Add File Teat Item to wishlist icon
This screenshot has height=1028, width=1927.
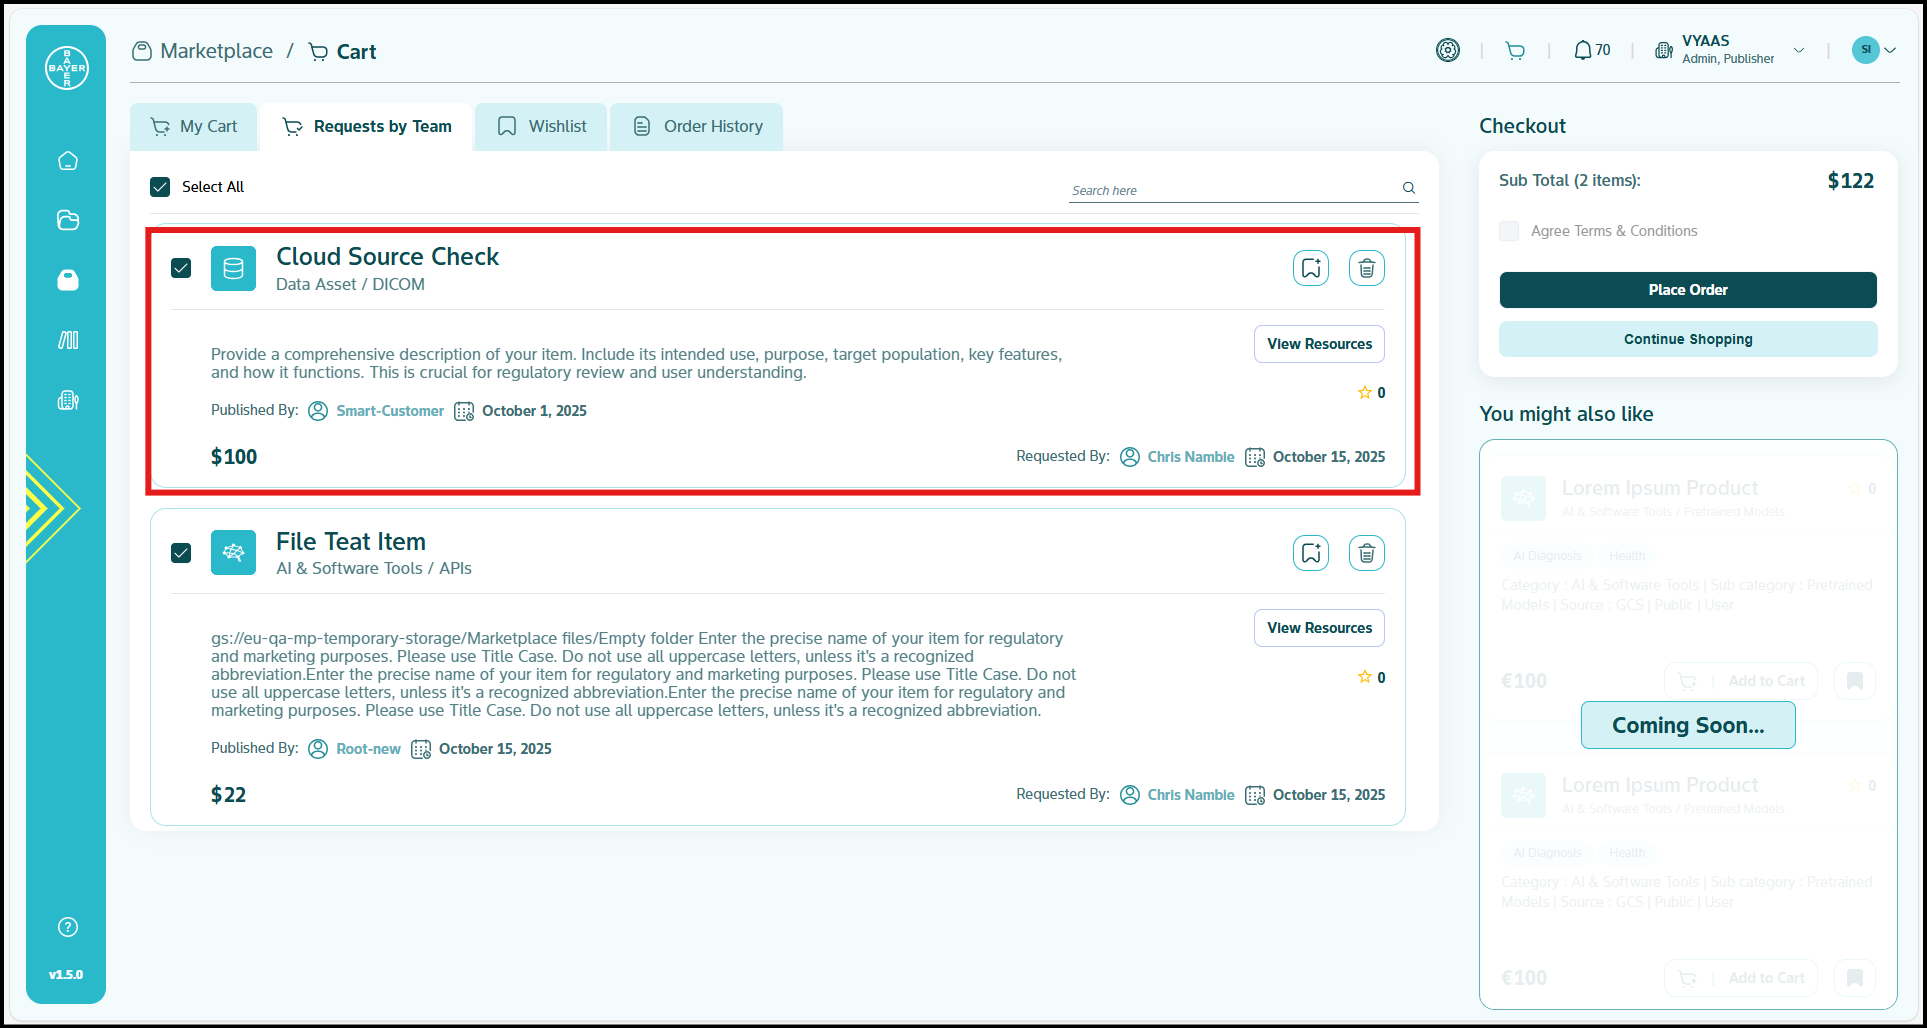(1310, 553)
